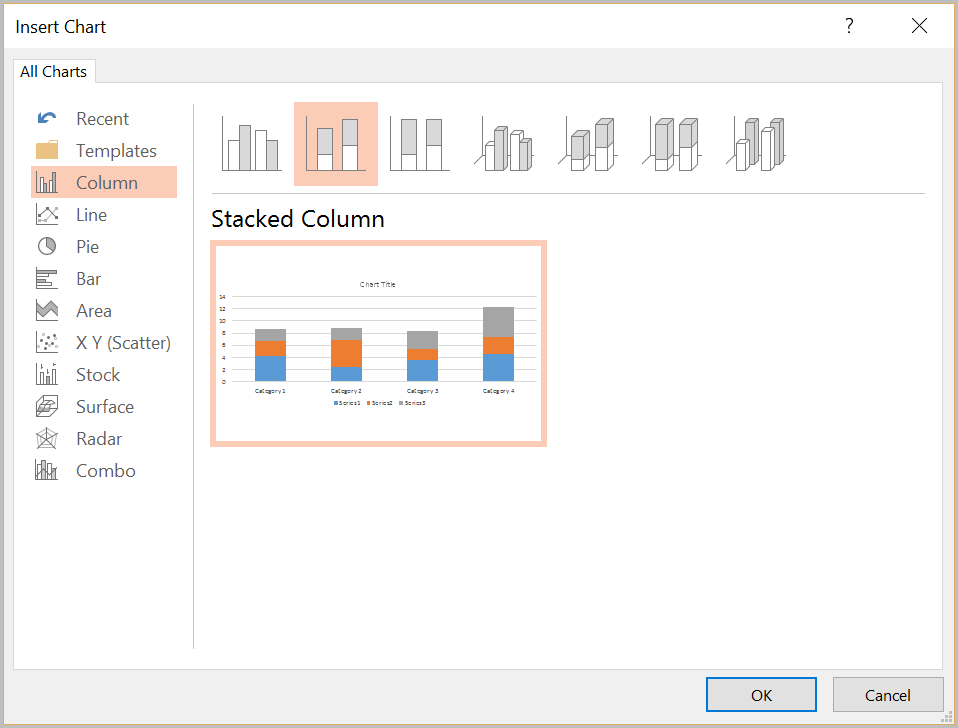Click the highlighted Stacked Column subtype icon
This screenshot has width=958, height=728.
336,145
